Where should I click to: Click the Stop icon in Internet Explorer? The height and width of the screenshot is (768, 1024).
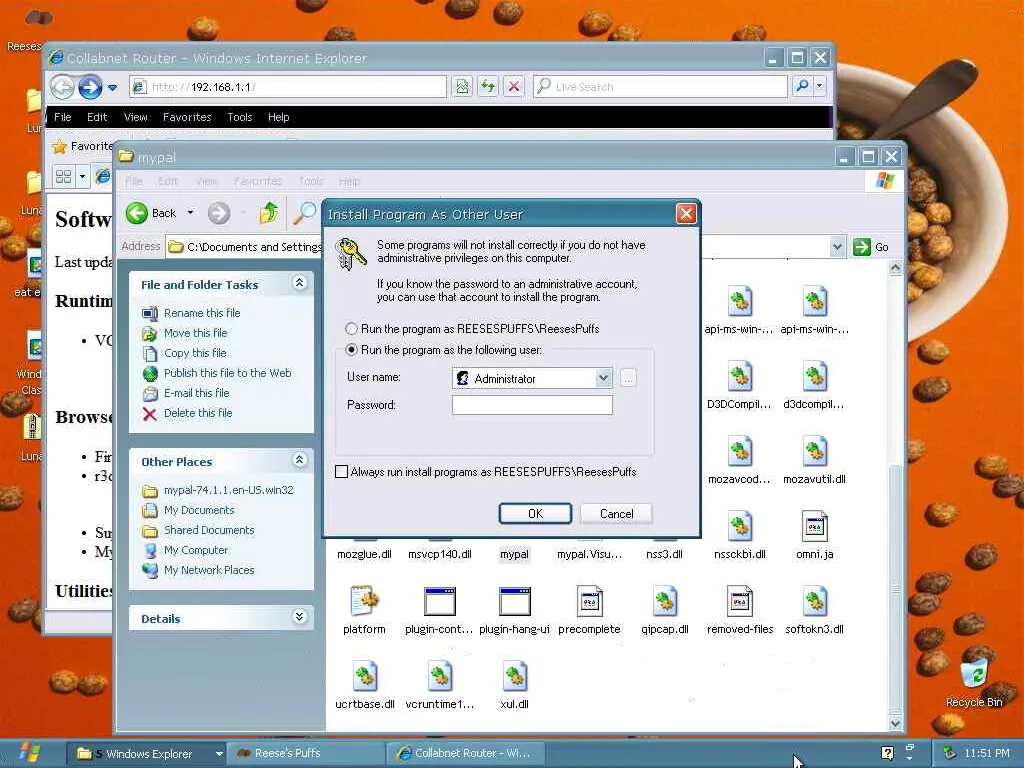pos(514,86)
